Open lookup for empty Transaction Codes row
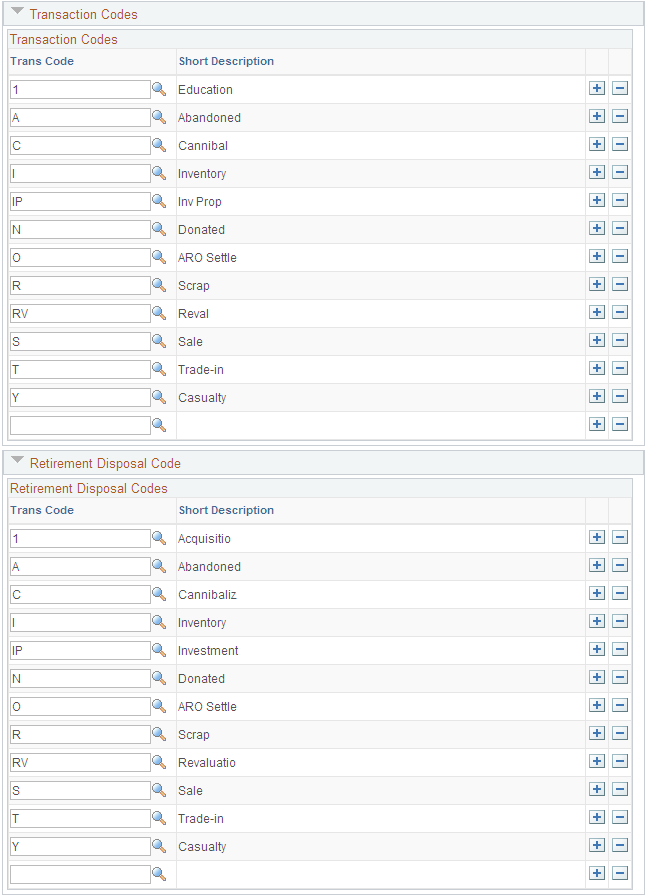646x895 pixels. coord(159,424)
